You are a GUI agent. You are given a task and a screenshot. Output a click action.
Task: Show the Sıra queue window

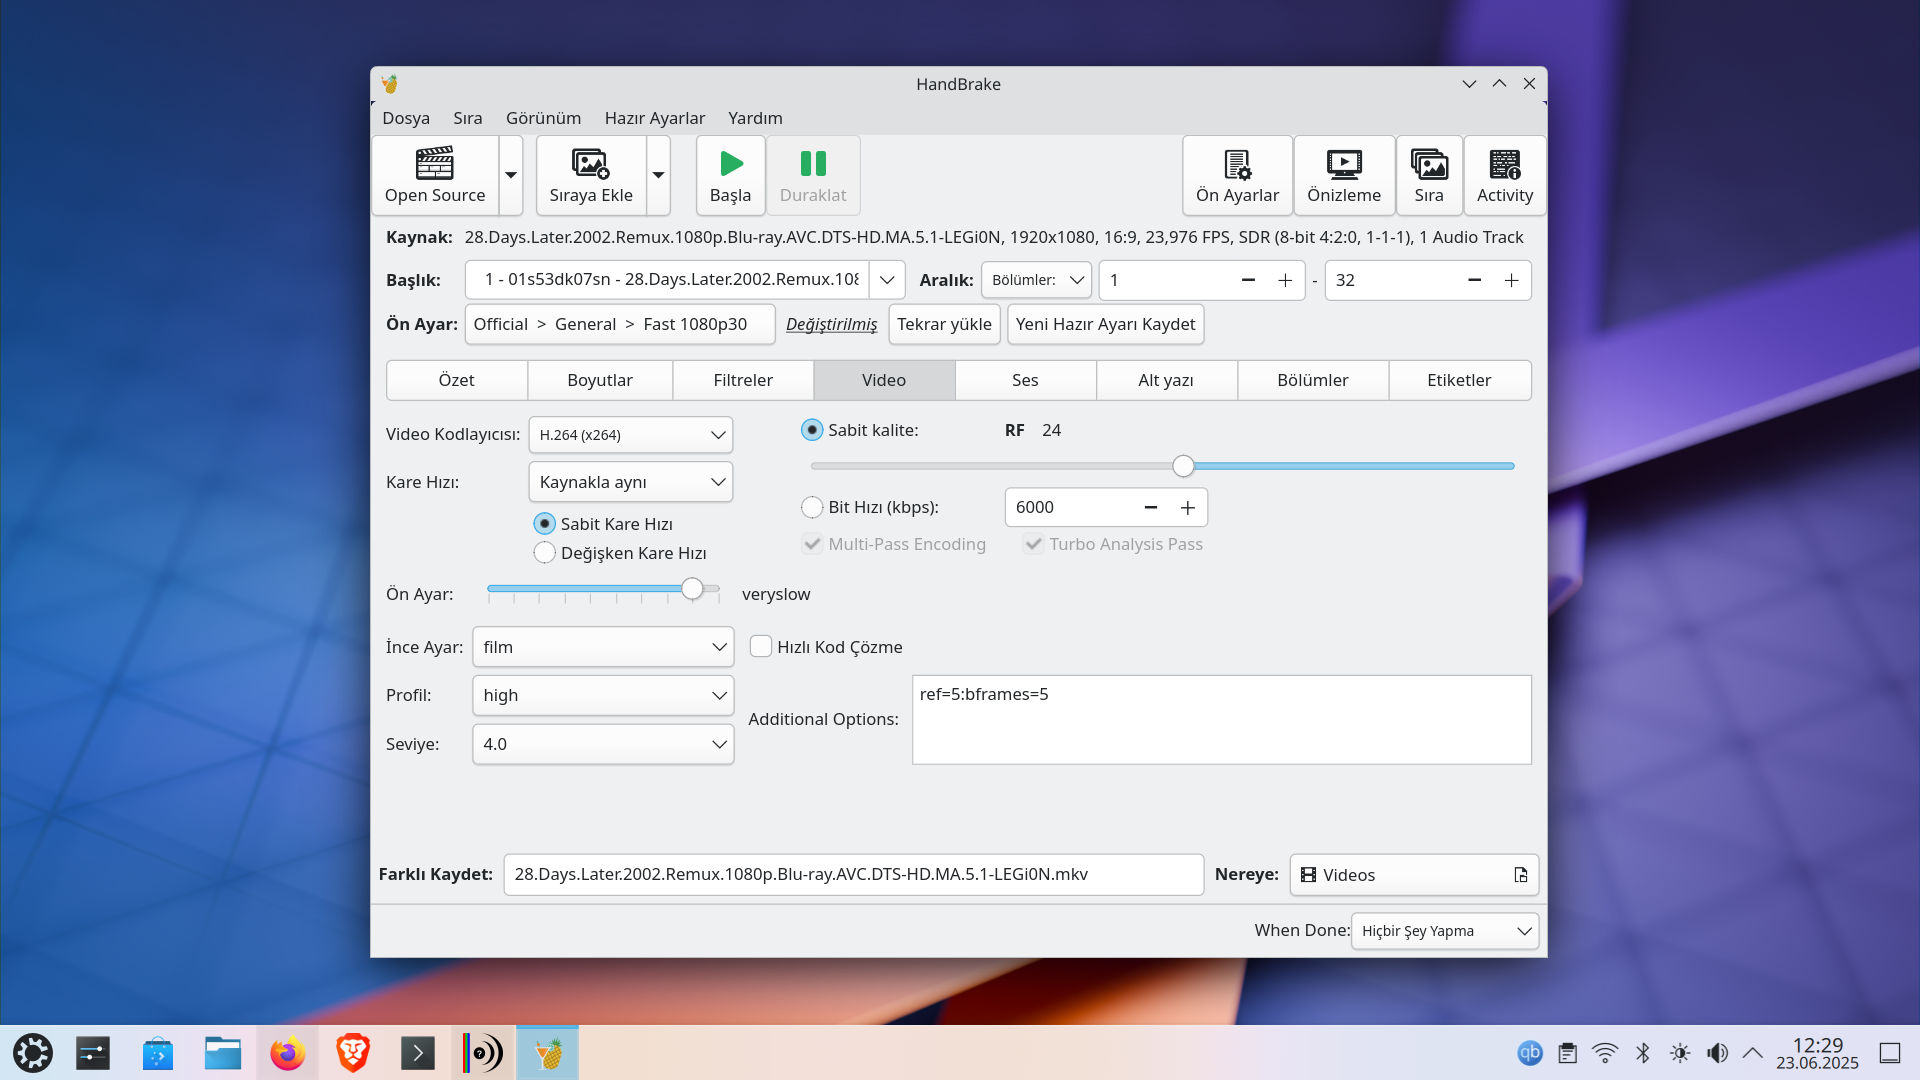[1429, 176]
